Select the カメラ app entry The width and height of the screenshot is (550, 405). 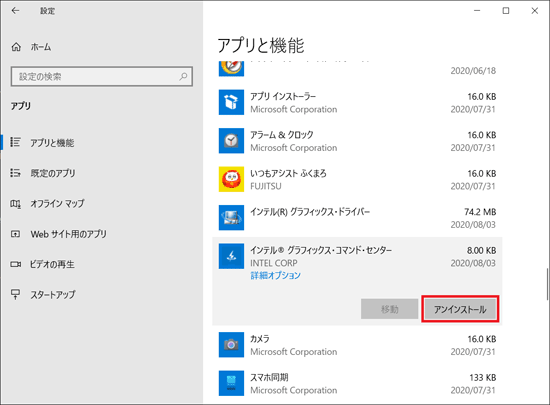(x=357, y=345)
